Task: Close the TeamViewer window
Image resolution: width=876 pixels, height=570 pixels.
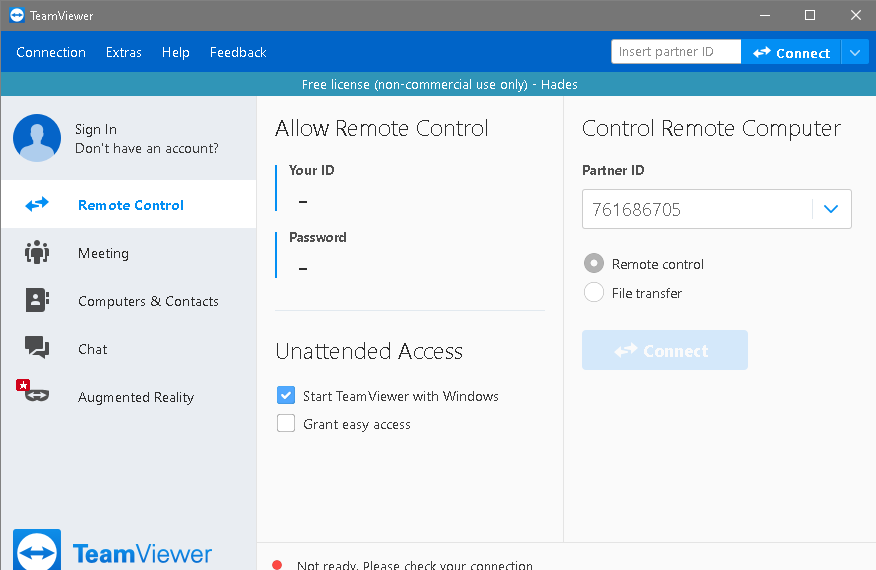Action: [855, 15]
